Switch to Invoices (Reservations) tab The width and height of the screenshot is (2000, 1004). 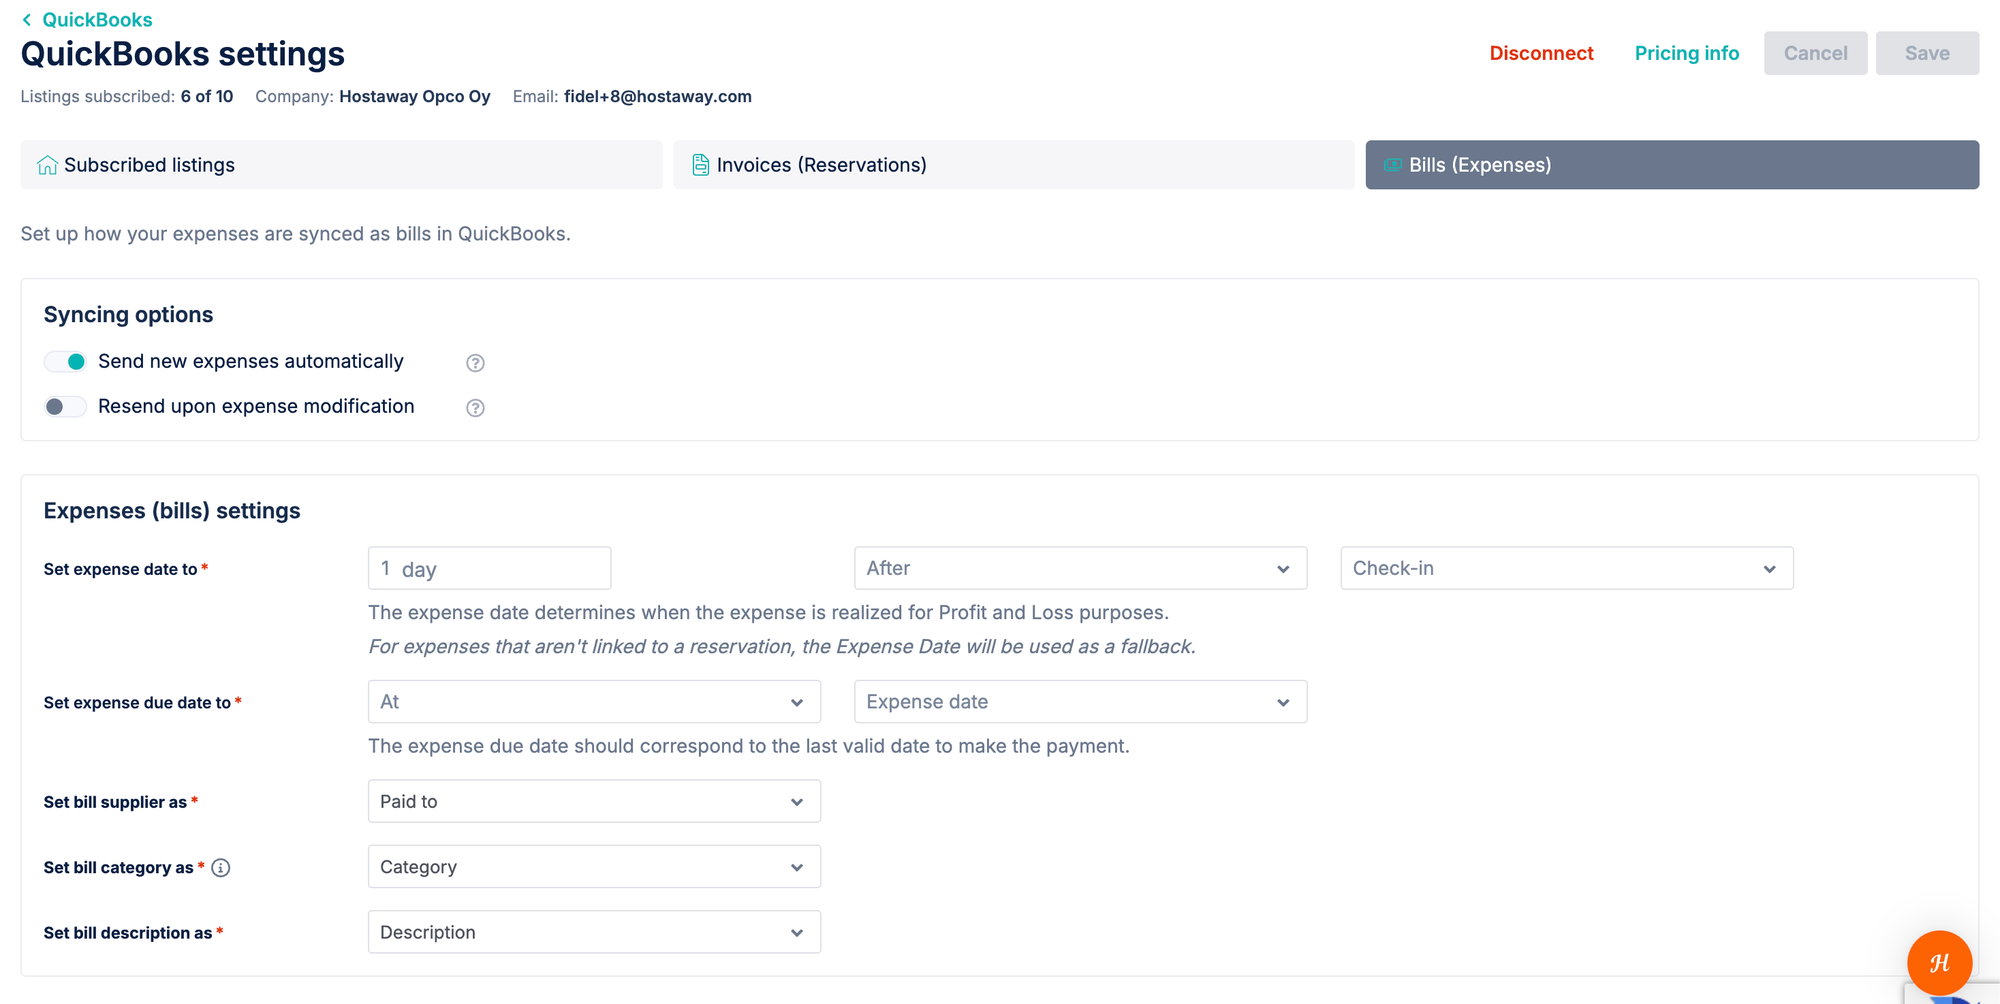tap(1014, 165)
